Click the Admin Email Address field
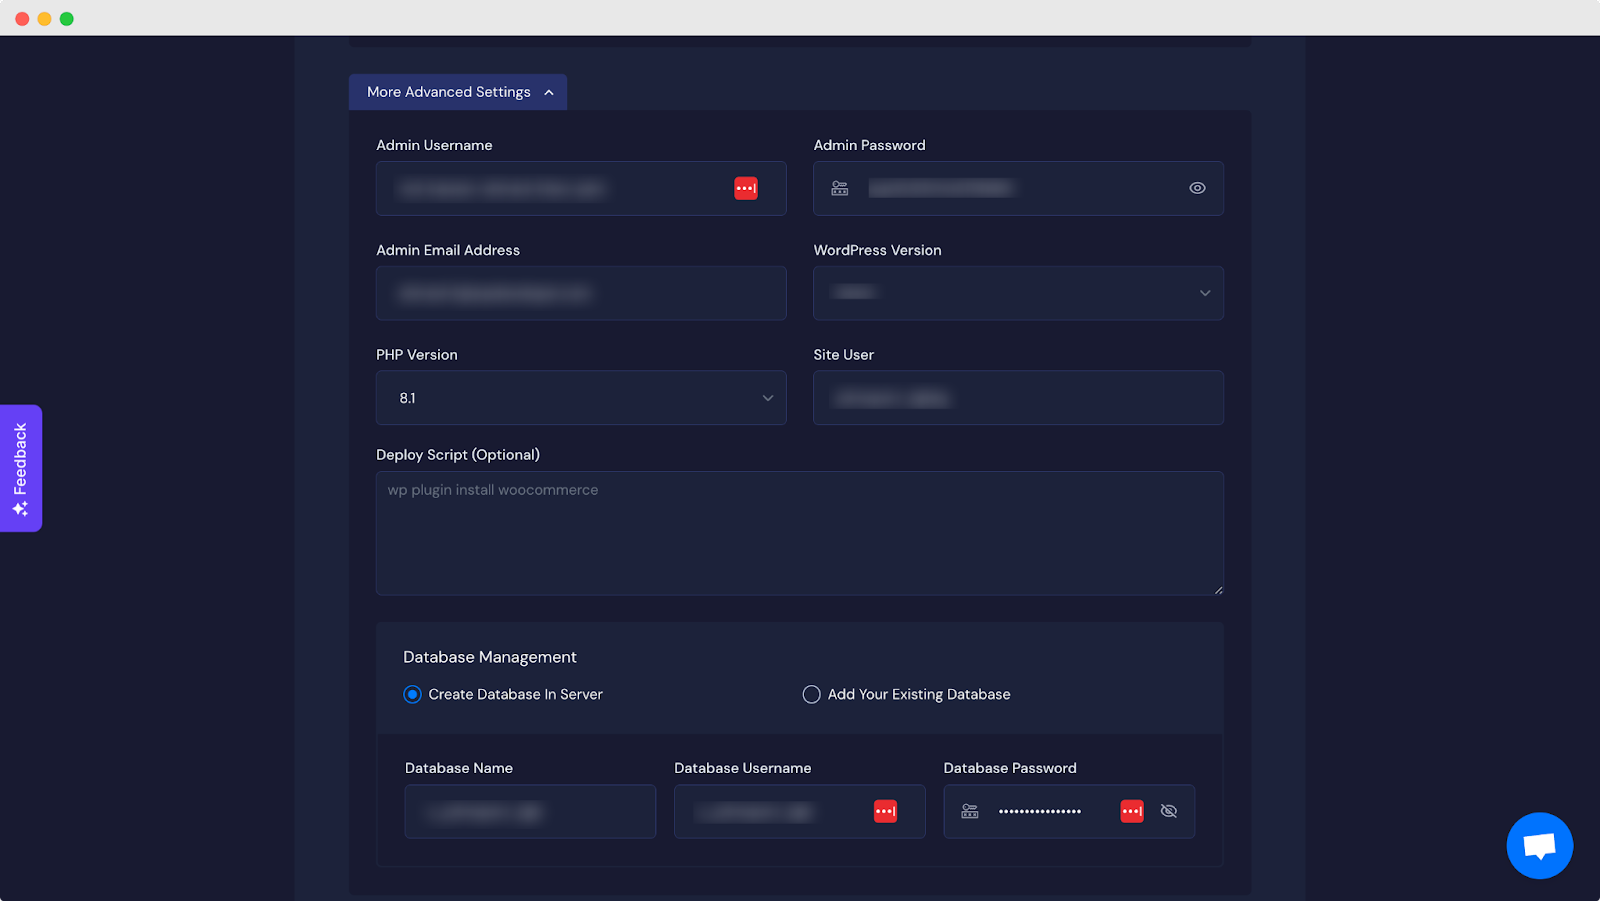 pos(580,293)
